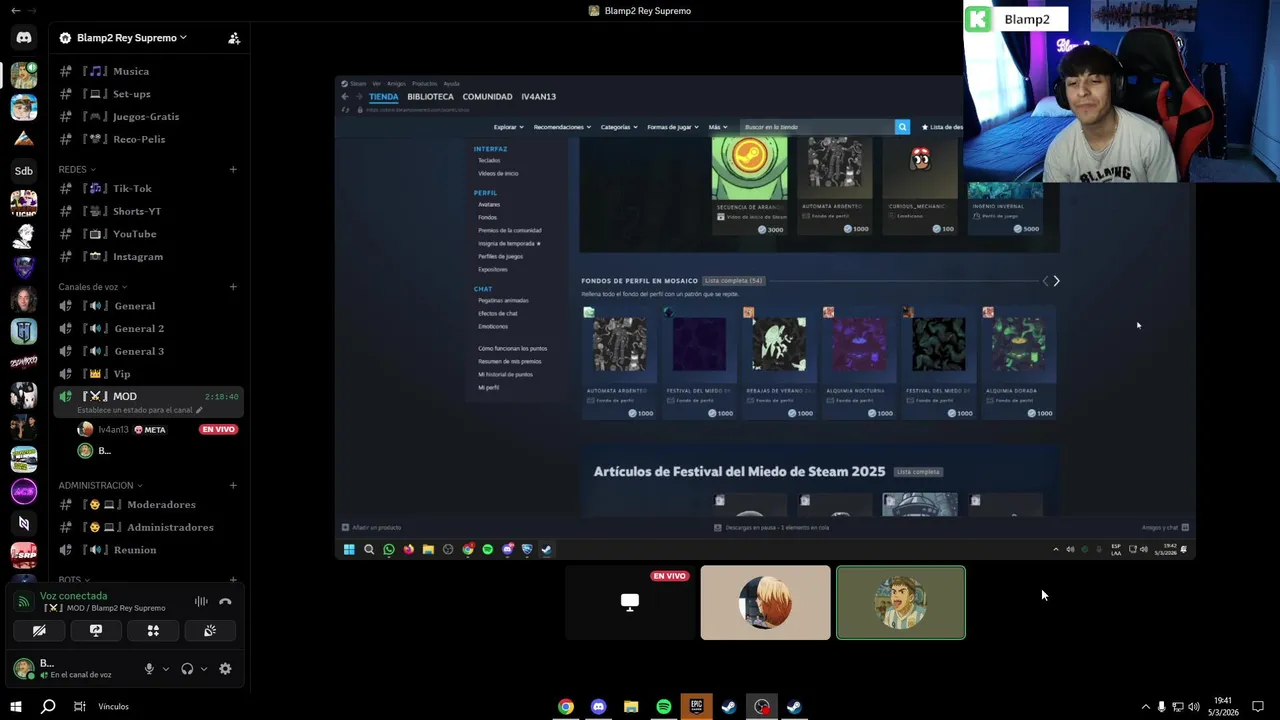Collapse the Canales de voz category
Viewport: 1280px width, 720px height.
92,287
